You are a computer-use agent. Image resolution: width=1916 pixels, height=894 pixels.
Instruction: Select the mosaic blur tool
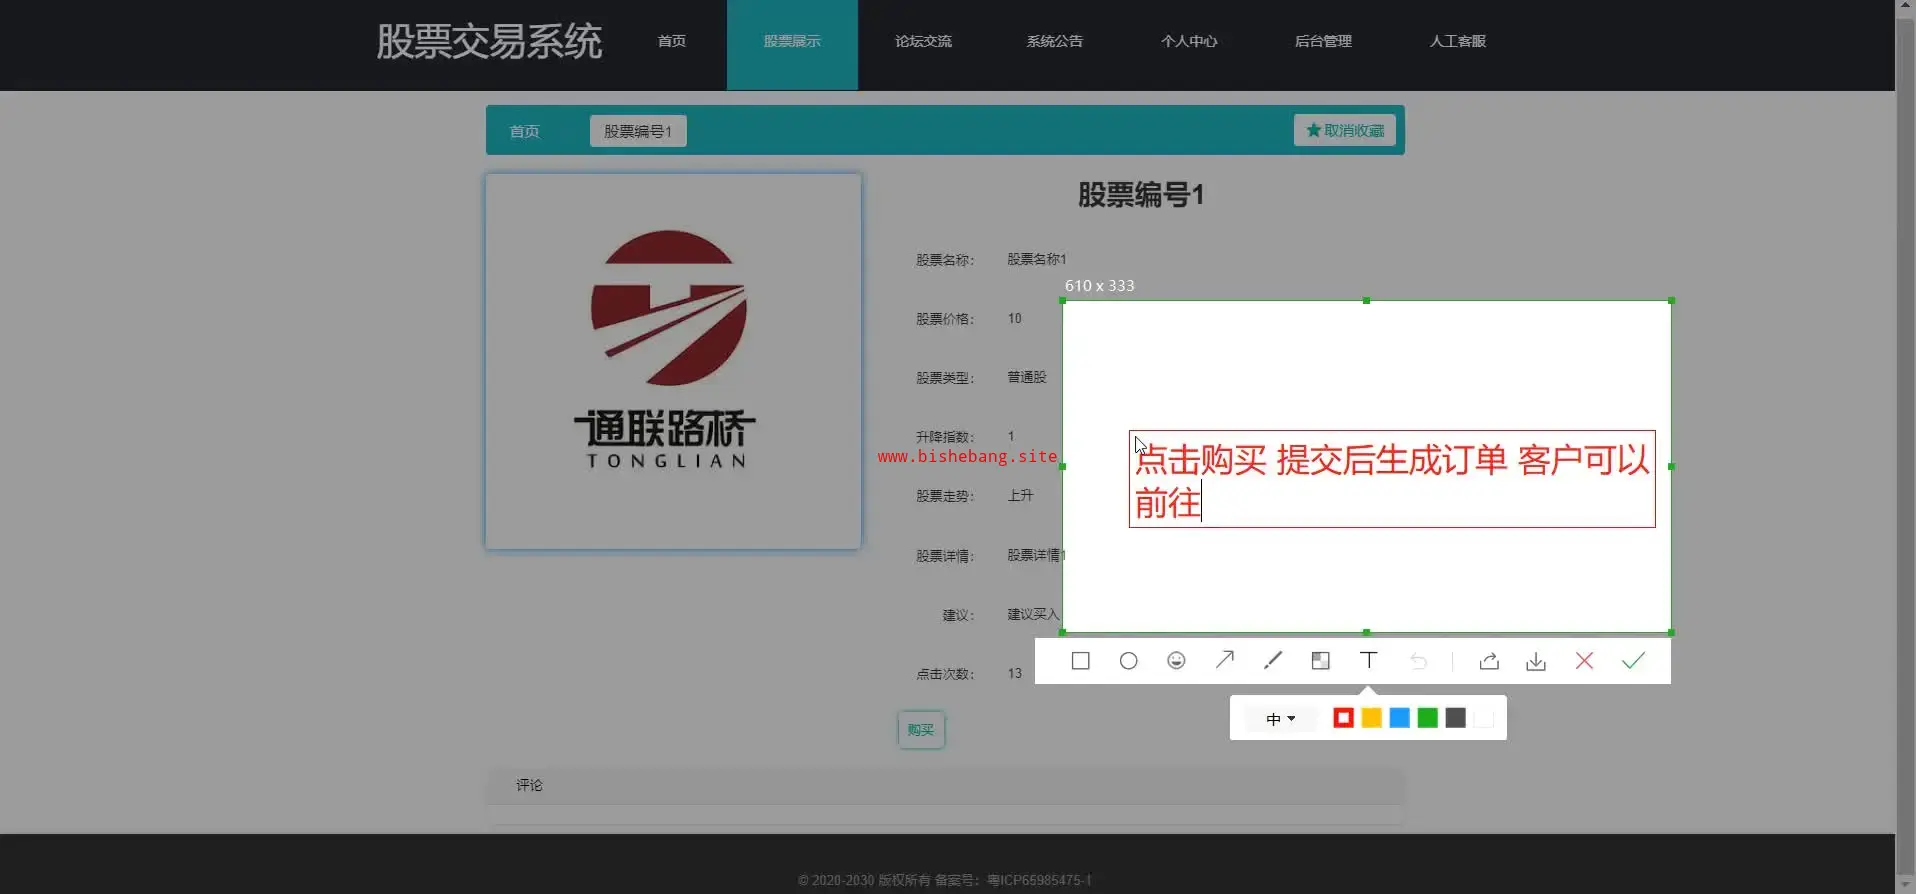tap(1320, 661)
